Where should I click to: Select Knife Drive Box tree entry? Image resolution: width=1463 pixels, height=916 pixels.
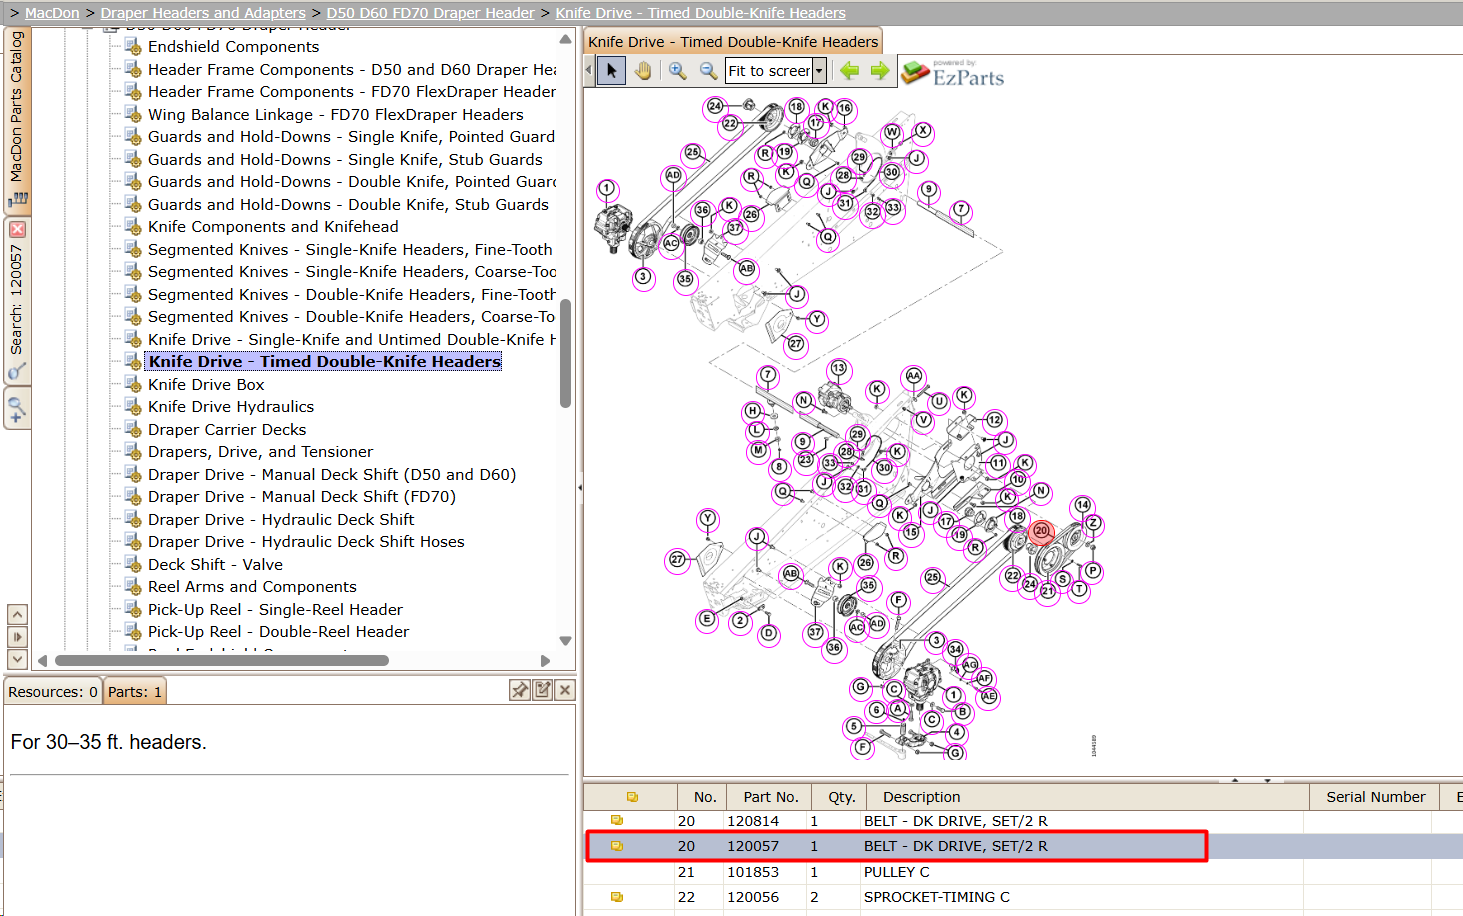pyautogui.click(x=206, y=385)
